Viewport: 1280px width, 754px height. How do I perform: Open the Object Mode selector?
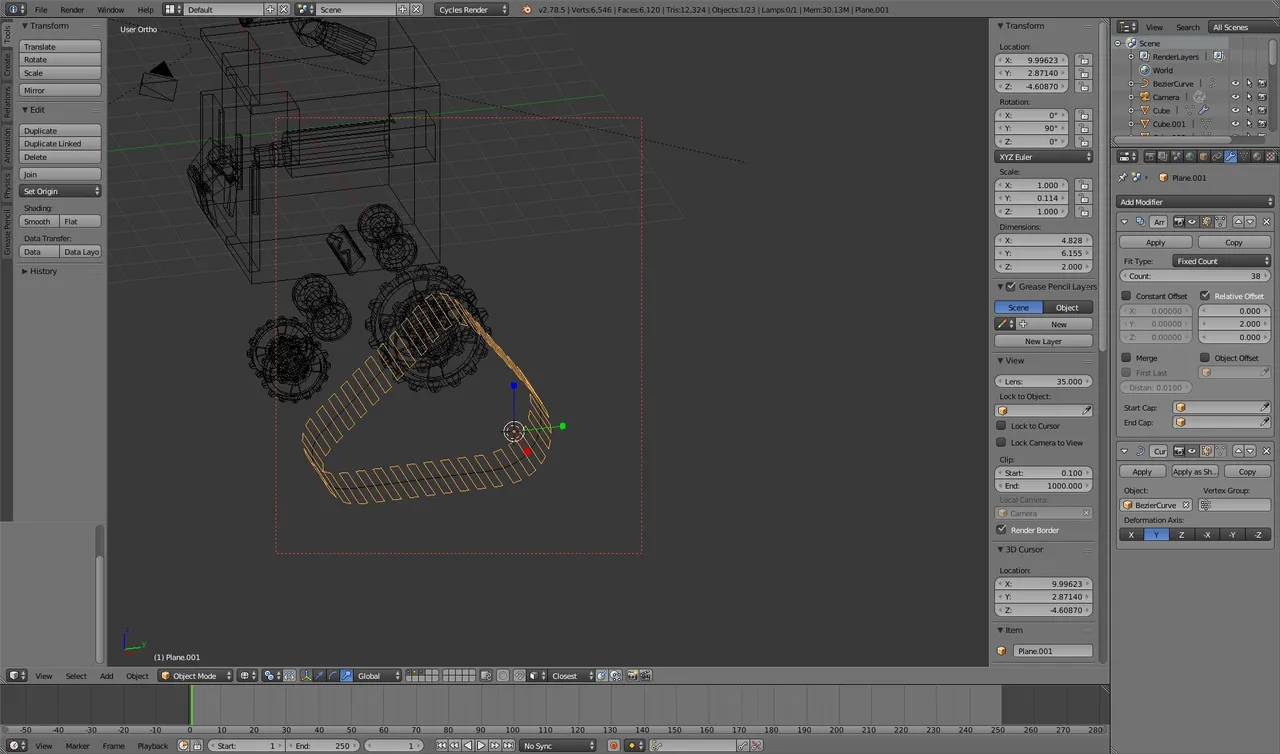click(x=196, y=676)
